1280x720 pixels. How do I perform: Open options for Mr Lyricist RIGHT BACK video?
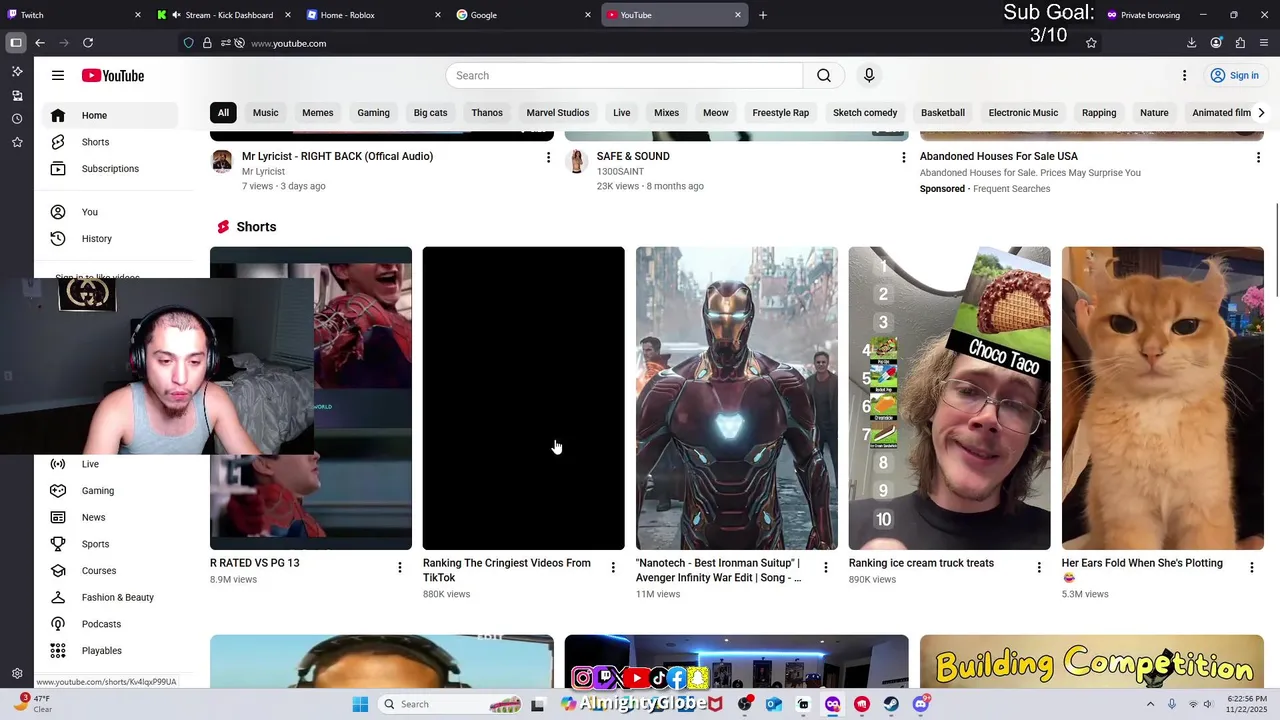coord(548,158)
